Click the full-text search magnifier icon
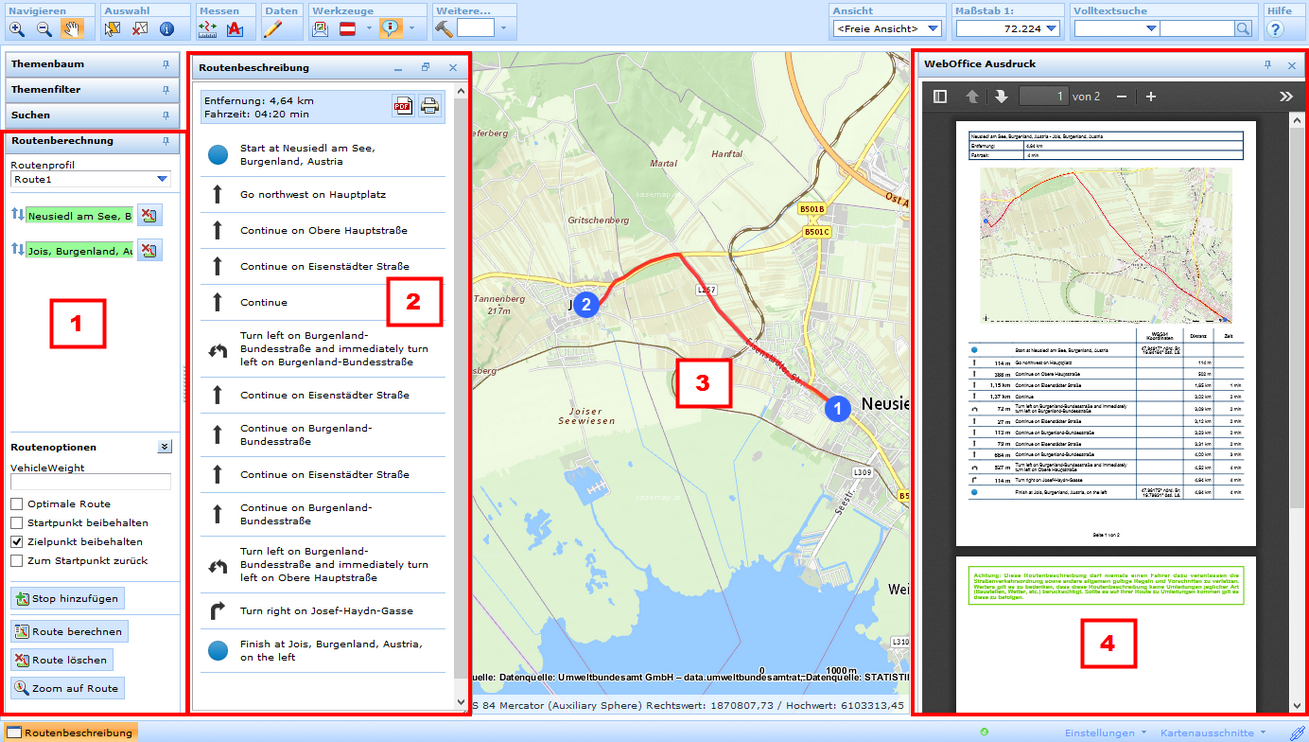1309x742 pixels. click(x=1242, y=29)
